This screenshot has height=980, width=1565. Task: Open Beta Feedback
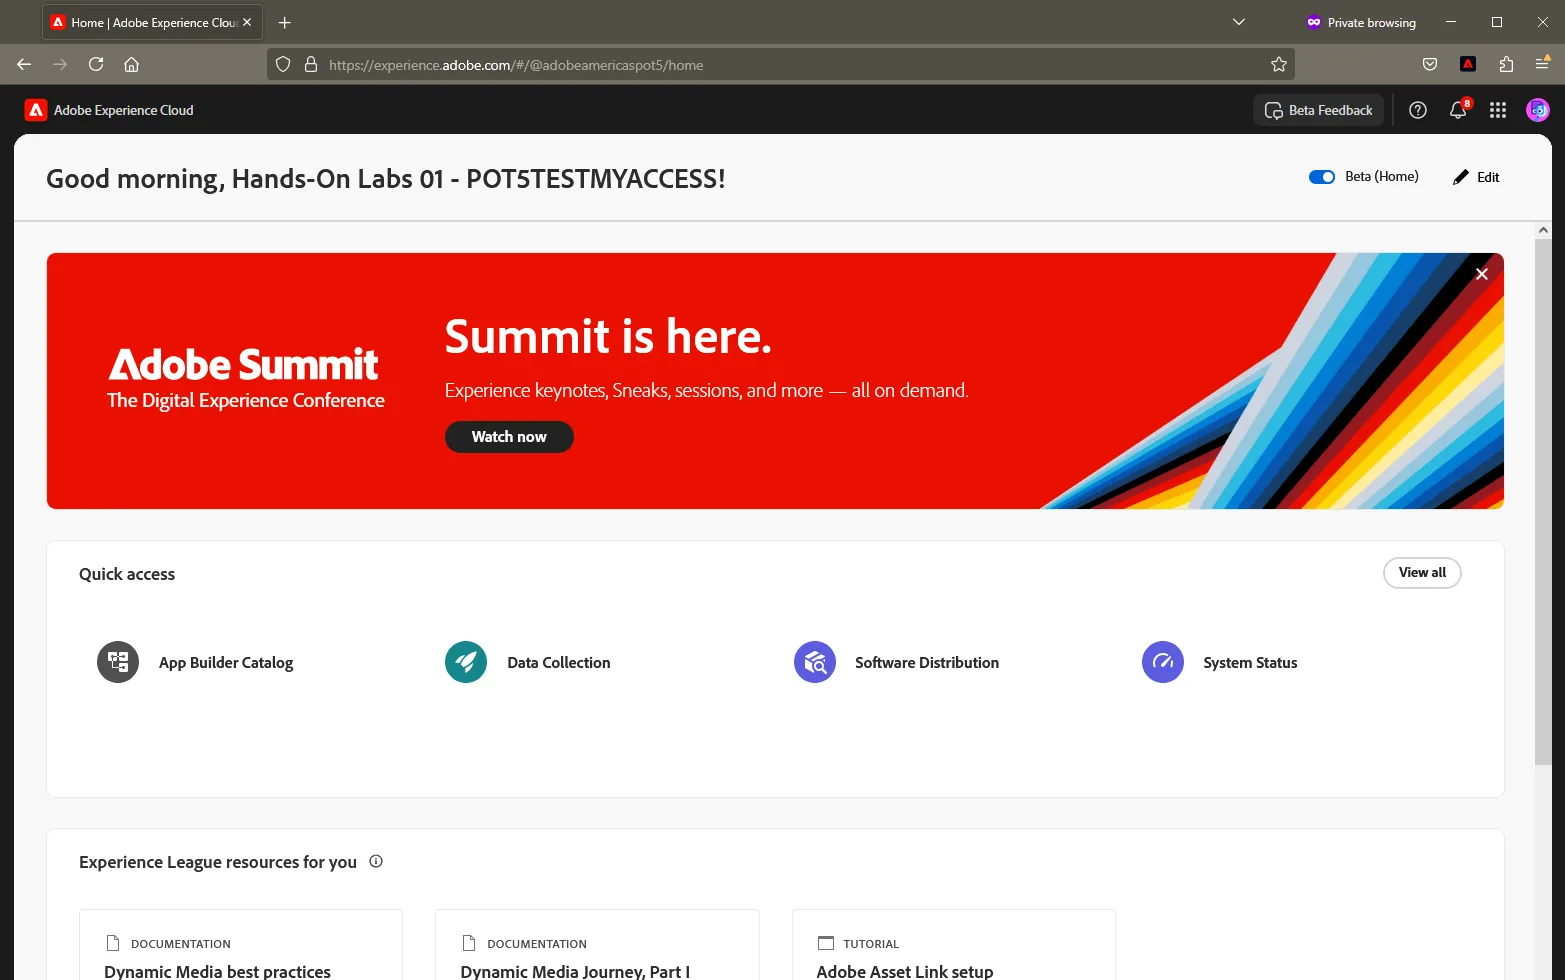coord(1319,110)
